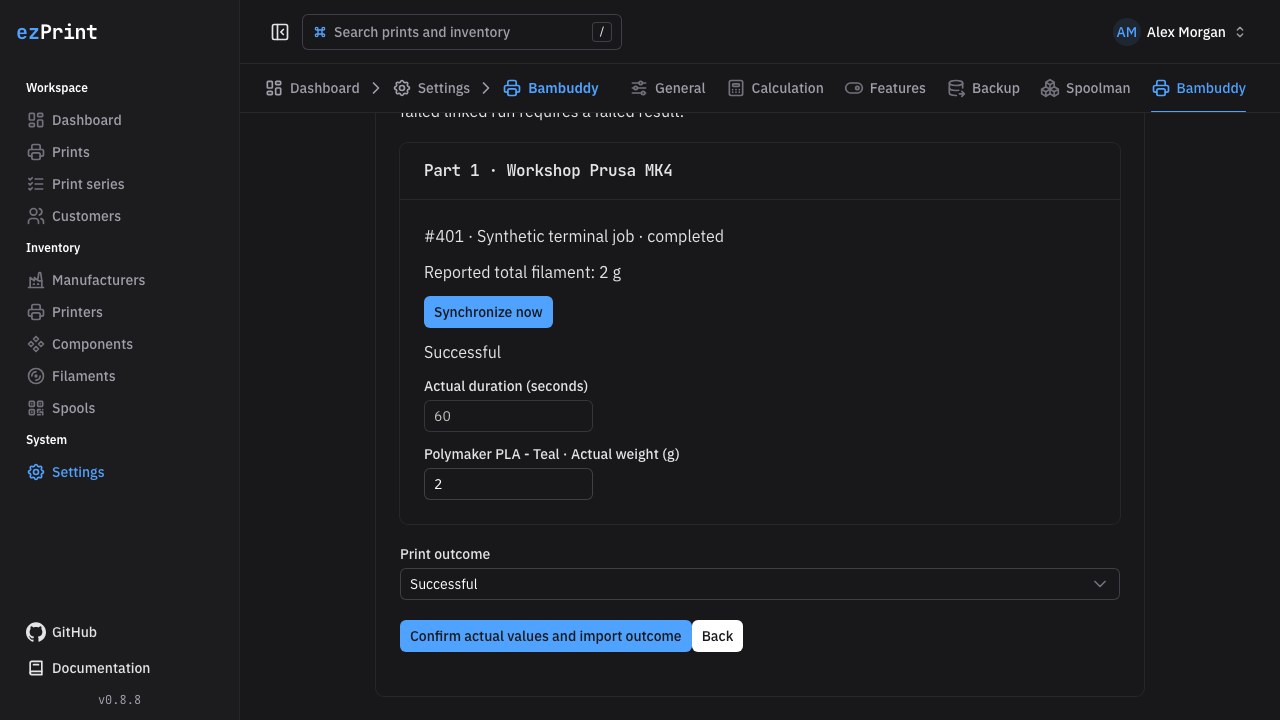
Task: Click the slash shortcut key badge
Action: pyautogui.click(x=601, y=32)
